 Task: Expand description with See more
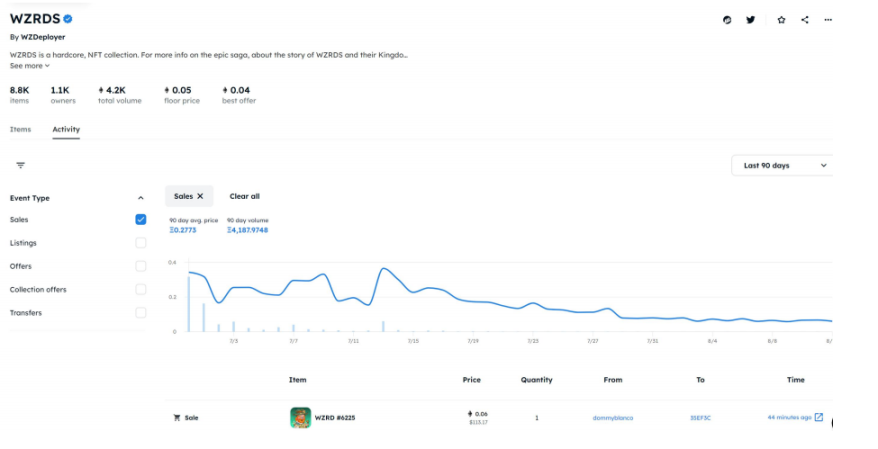coord(29,66)
